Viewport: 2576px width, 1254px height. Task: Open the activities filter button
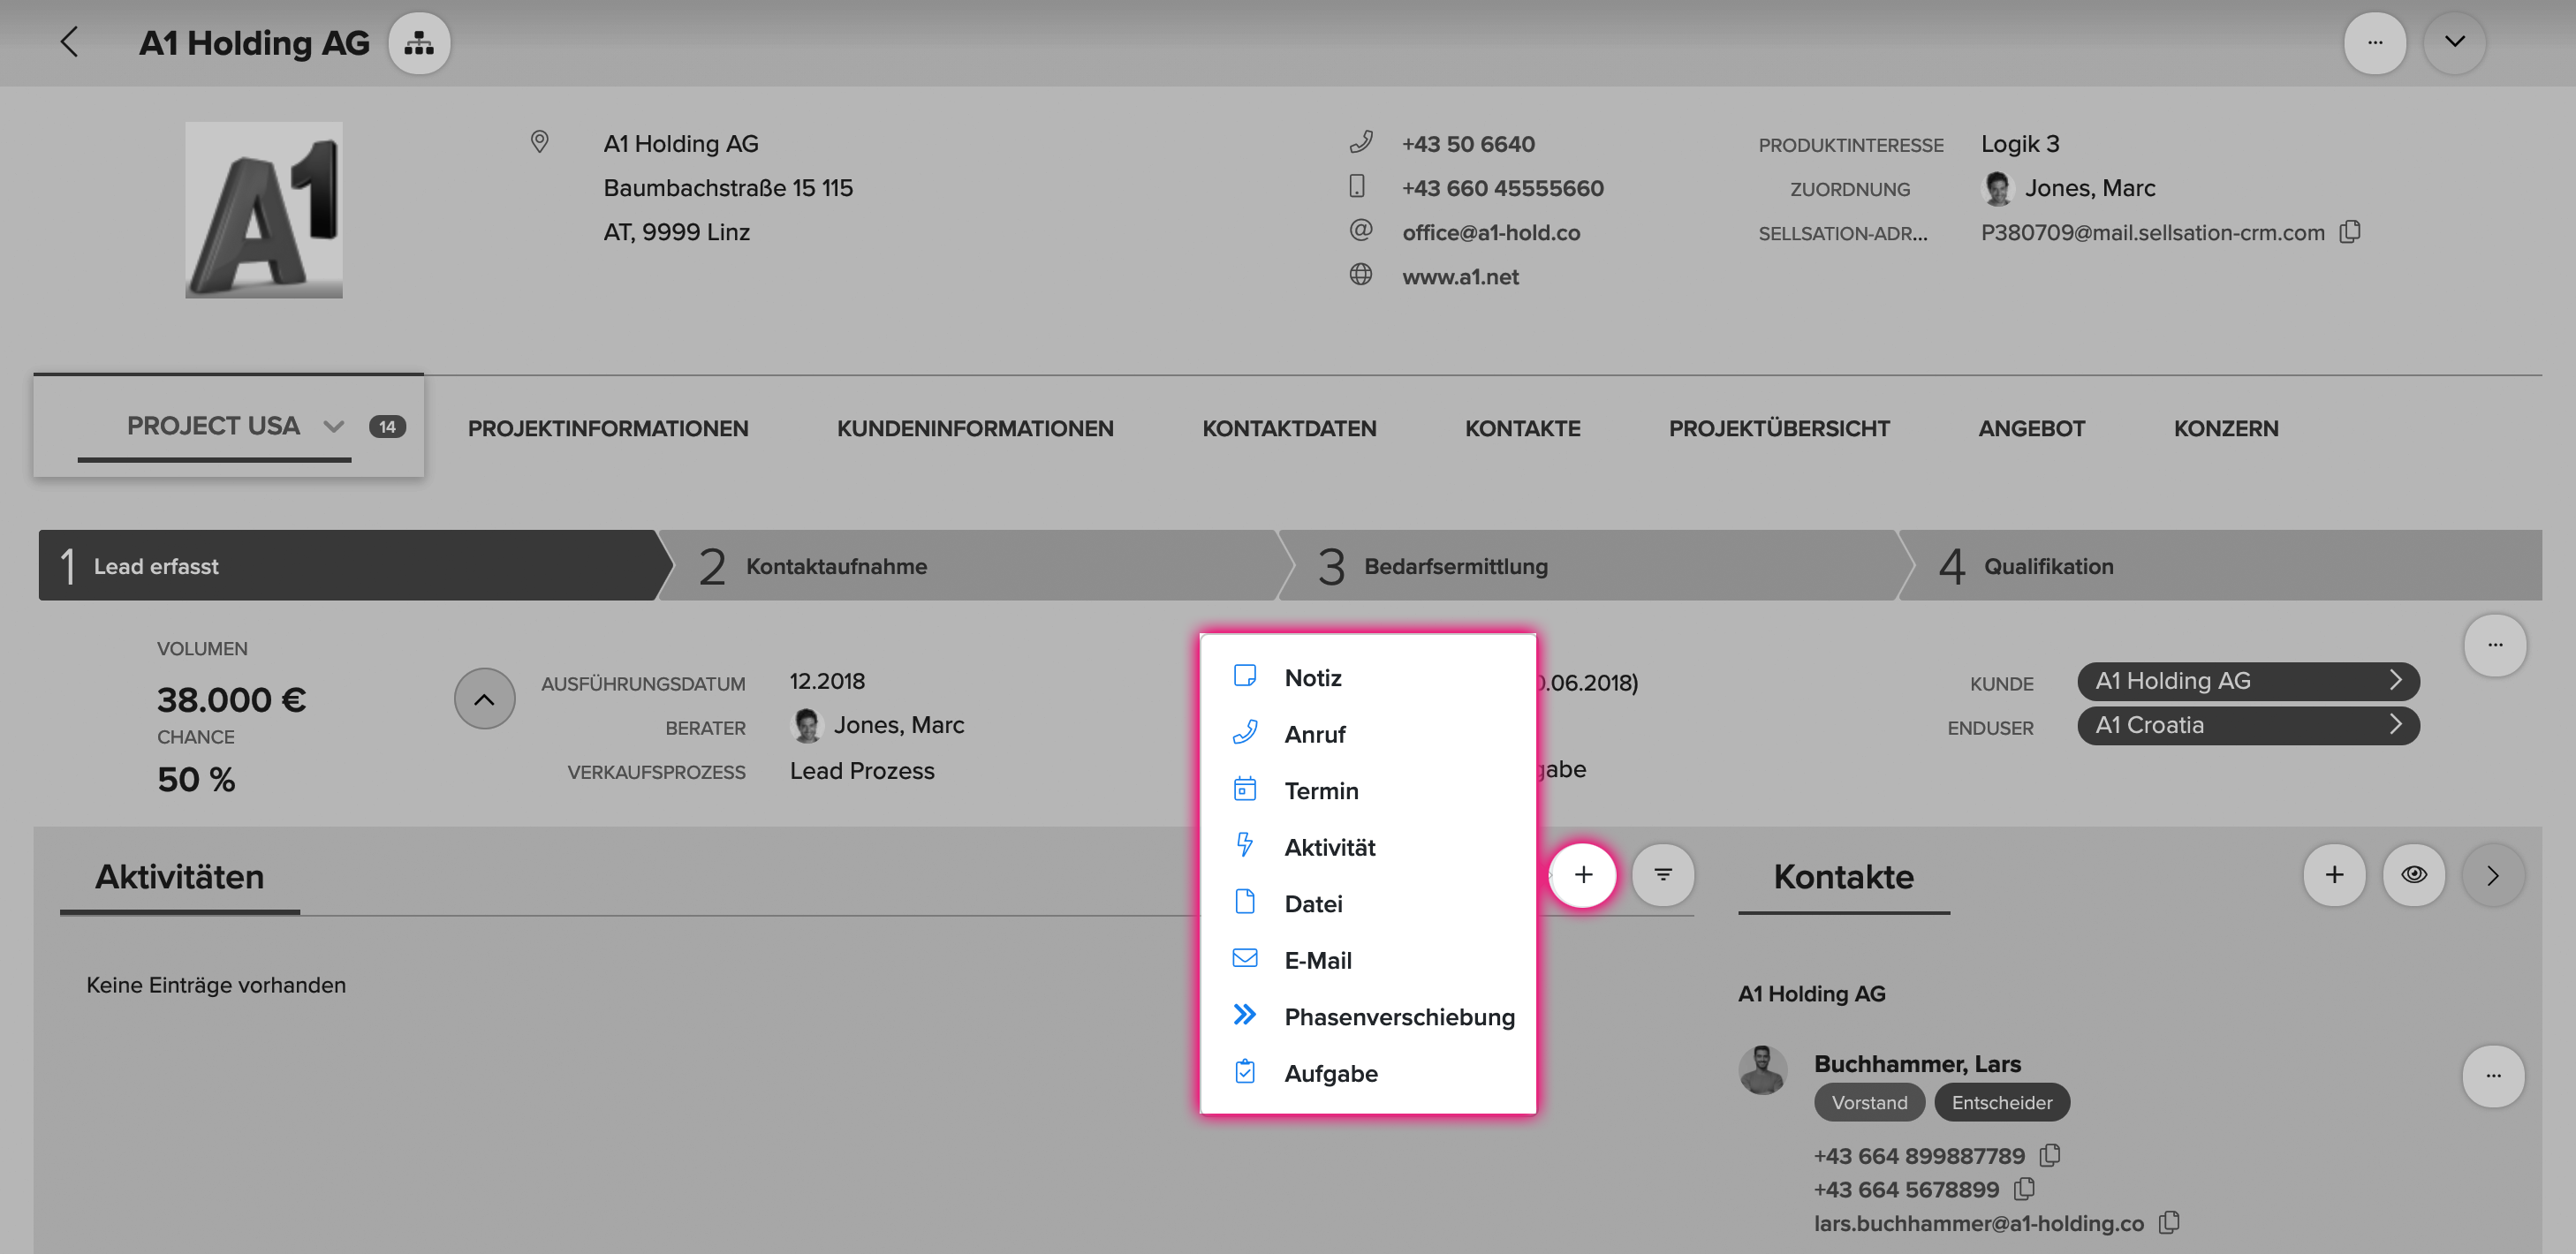(1663, 875)
